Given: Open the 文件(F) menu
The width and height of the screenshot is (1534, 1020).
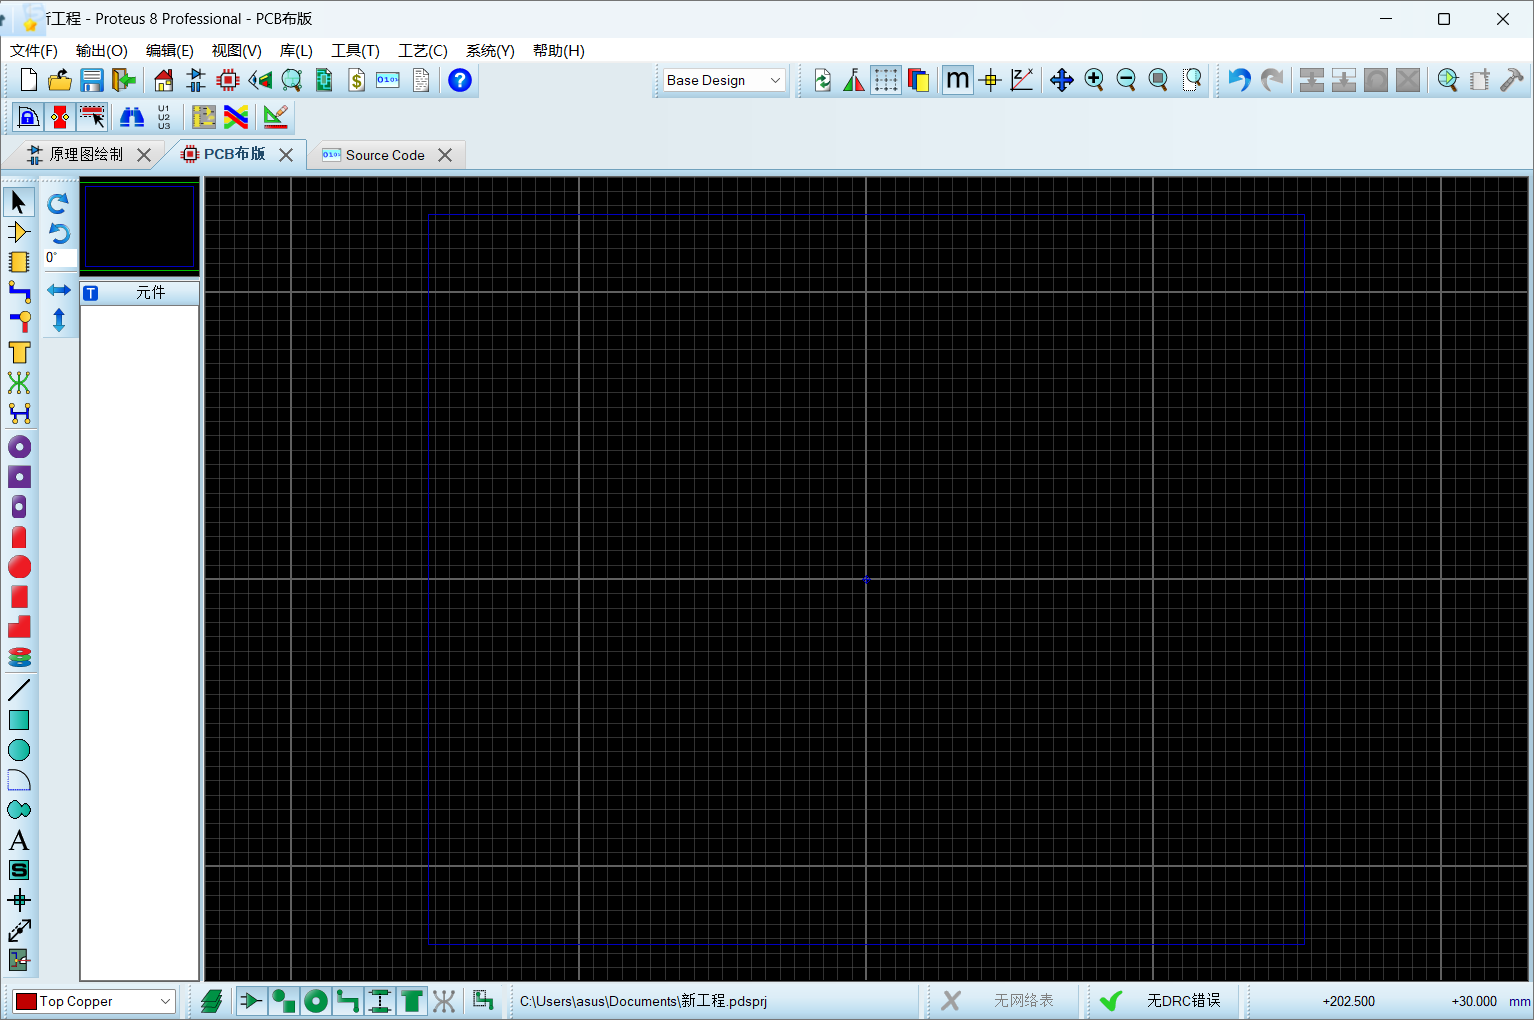Looking at the screenshot, I should (34, 51).
